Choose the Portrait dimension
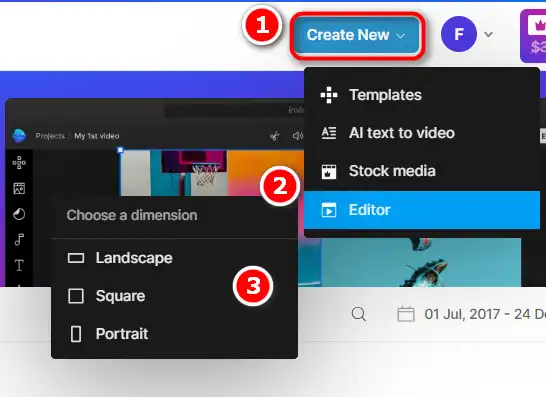The image size is (546, 397). pos(174,334)
